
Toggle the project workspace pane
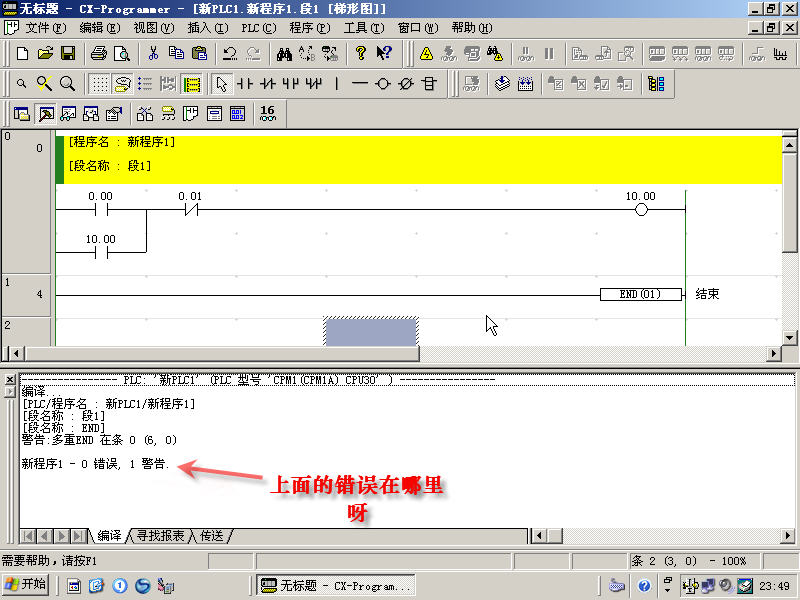(22, 114)
